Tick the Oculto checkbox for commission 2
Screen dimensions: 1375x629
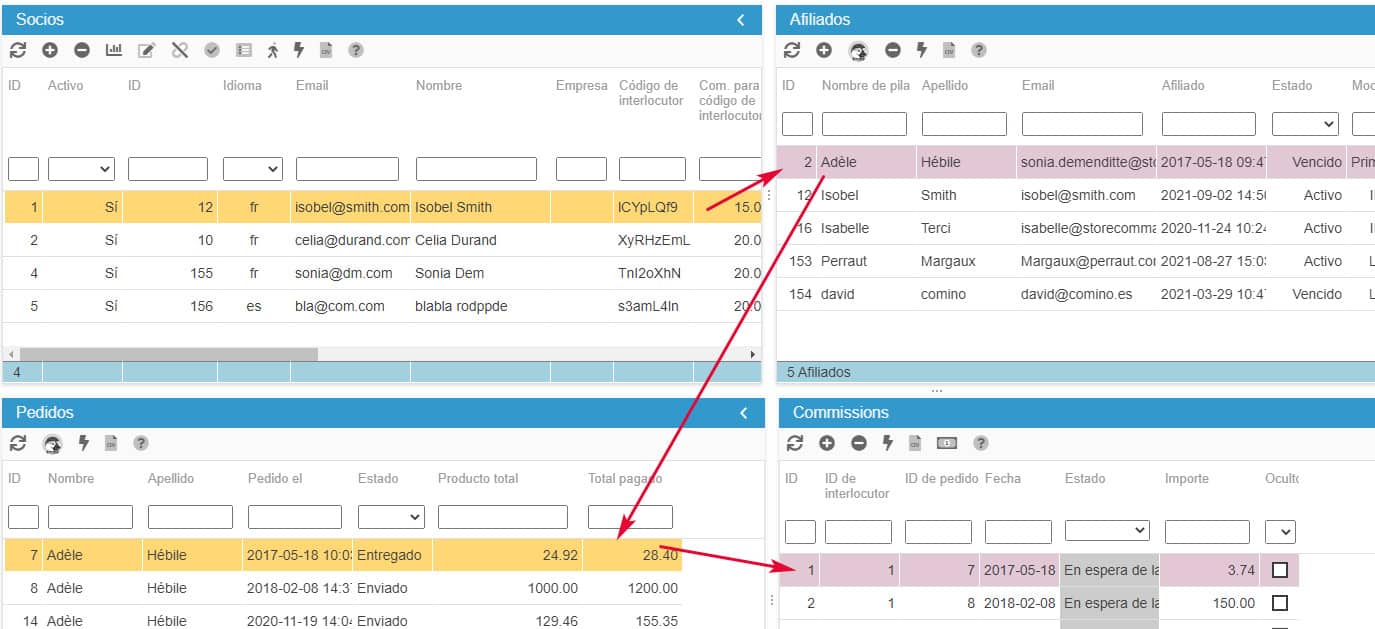coord(1279,603)
